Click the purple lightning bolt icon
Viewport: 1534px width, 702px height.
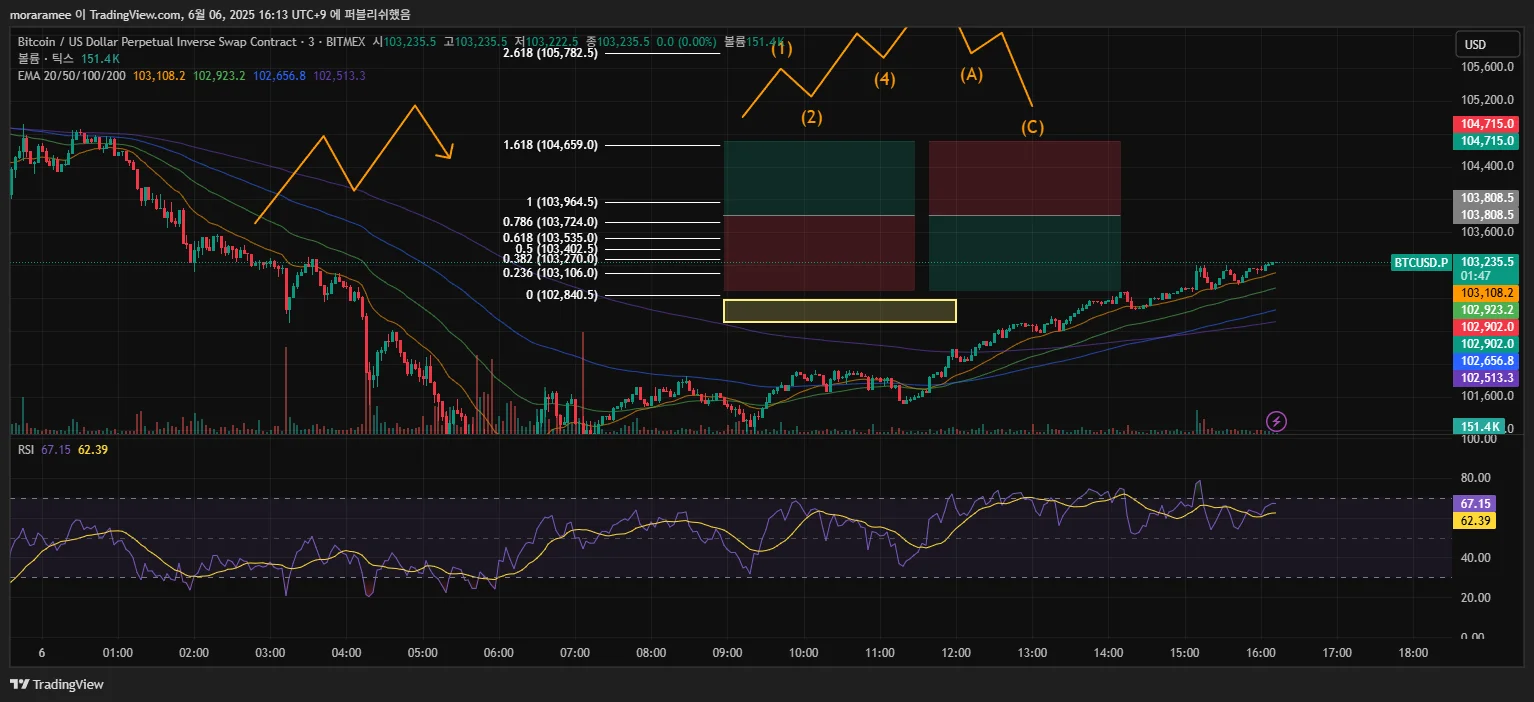click(1276, 421)
